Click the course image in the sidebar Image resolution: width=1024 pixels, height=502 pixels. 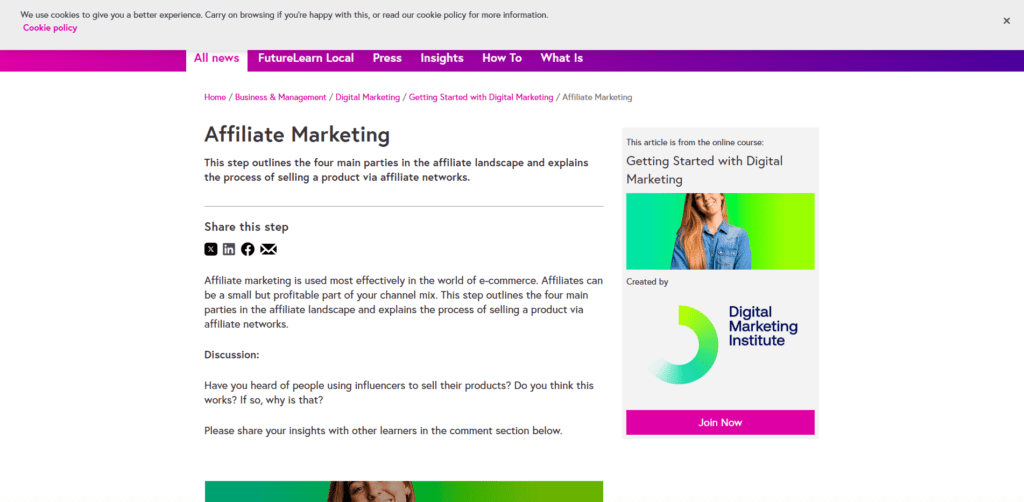coord(720,231)
